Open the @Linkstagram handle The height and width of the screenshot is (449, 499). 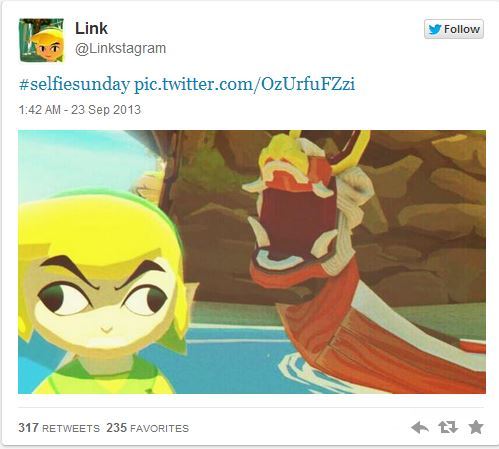point(120,48)
